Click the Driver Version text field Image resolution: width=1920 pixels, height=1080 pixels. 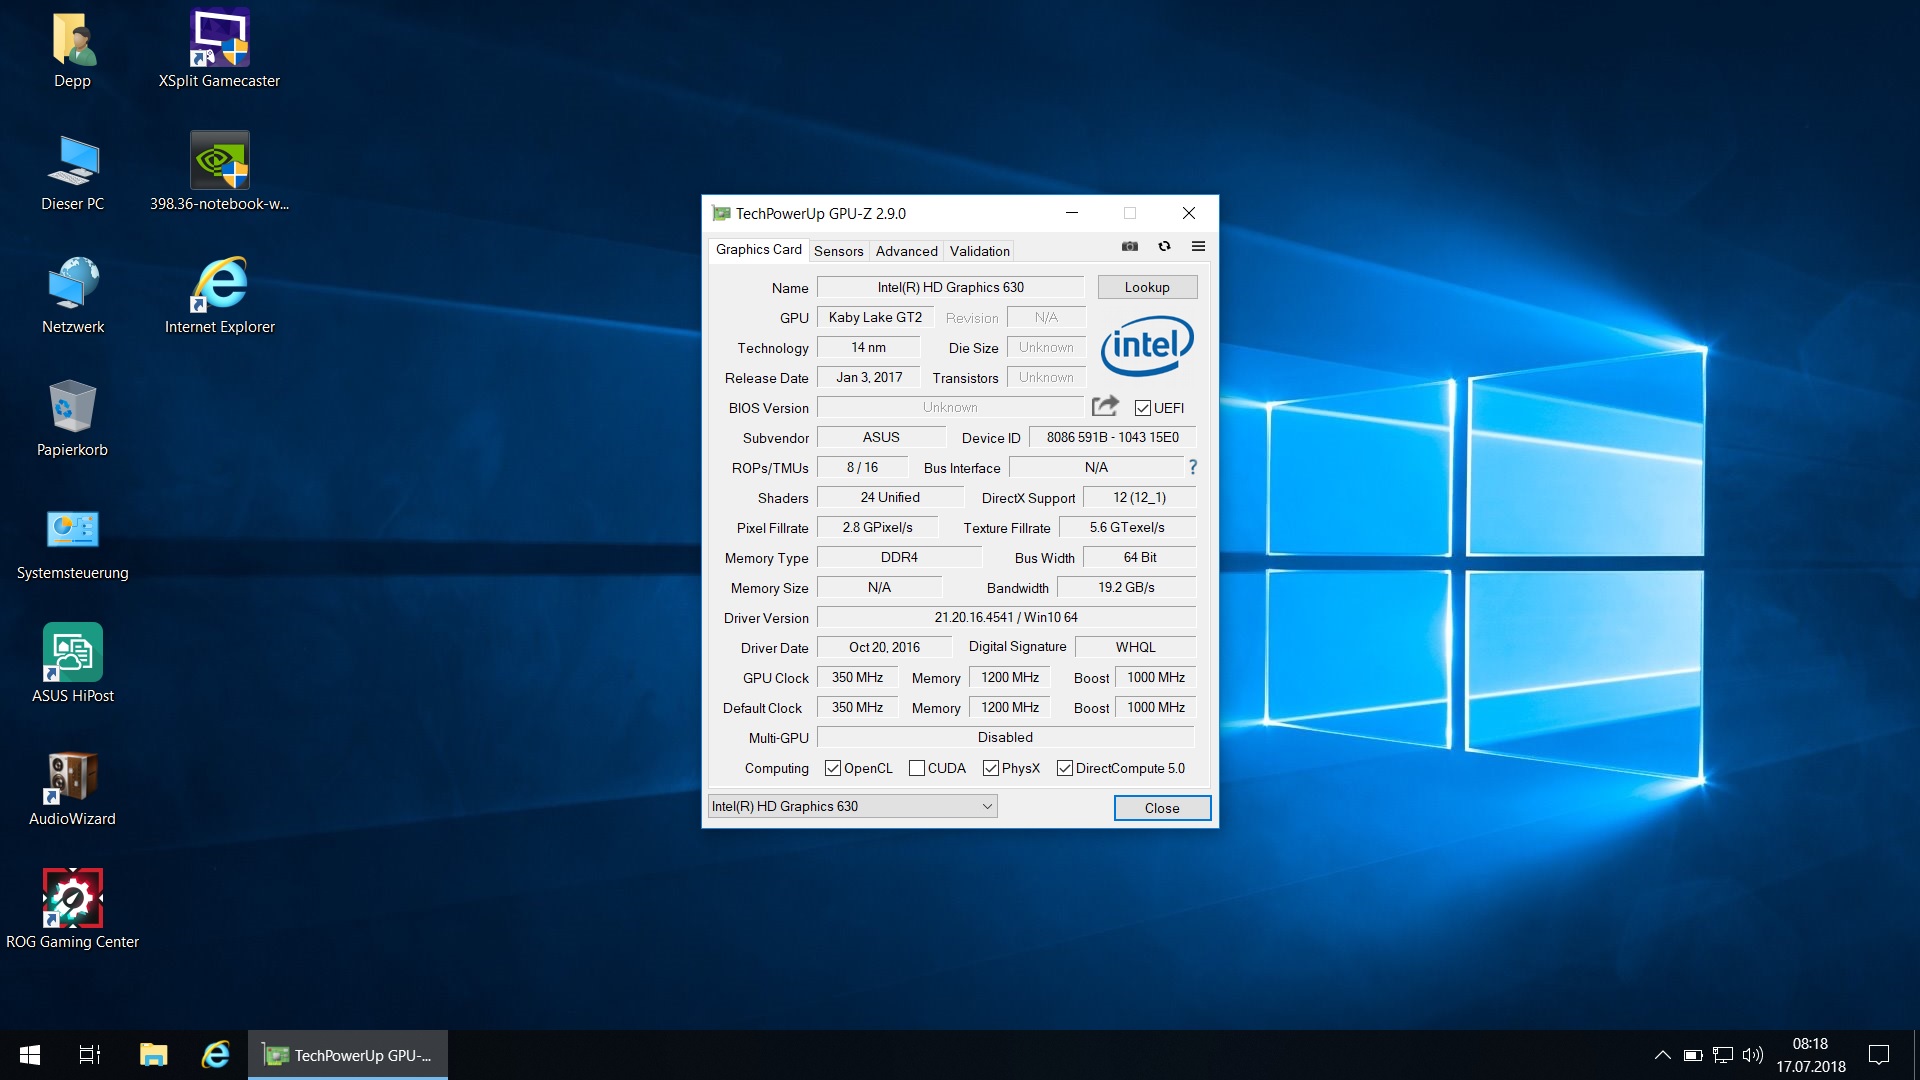[x=1006, y=617]
